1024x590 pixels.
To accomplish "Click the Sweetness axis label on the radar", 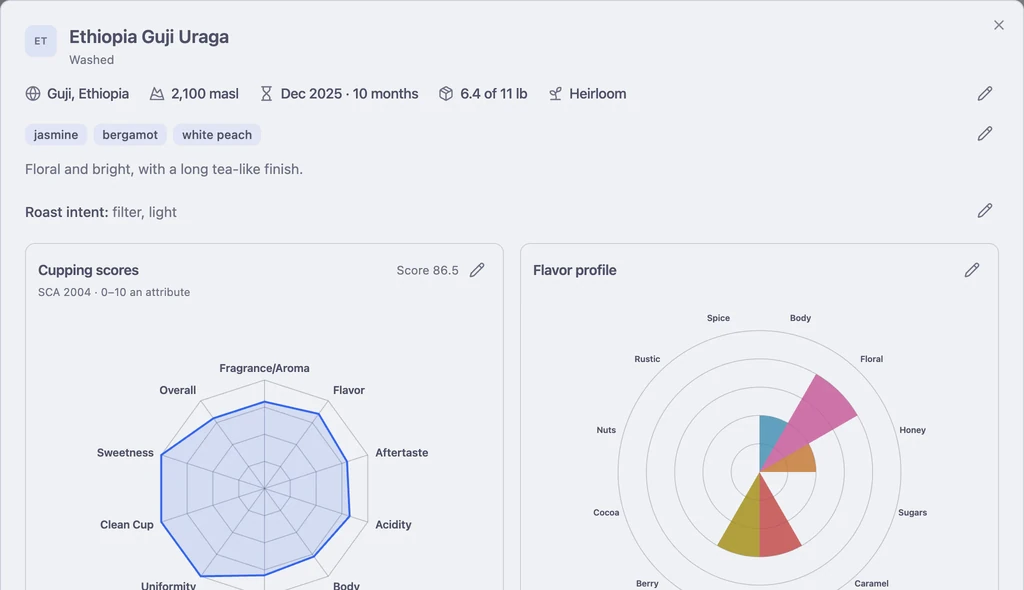I will tap(125, 453).
